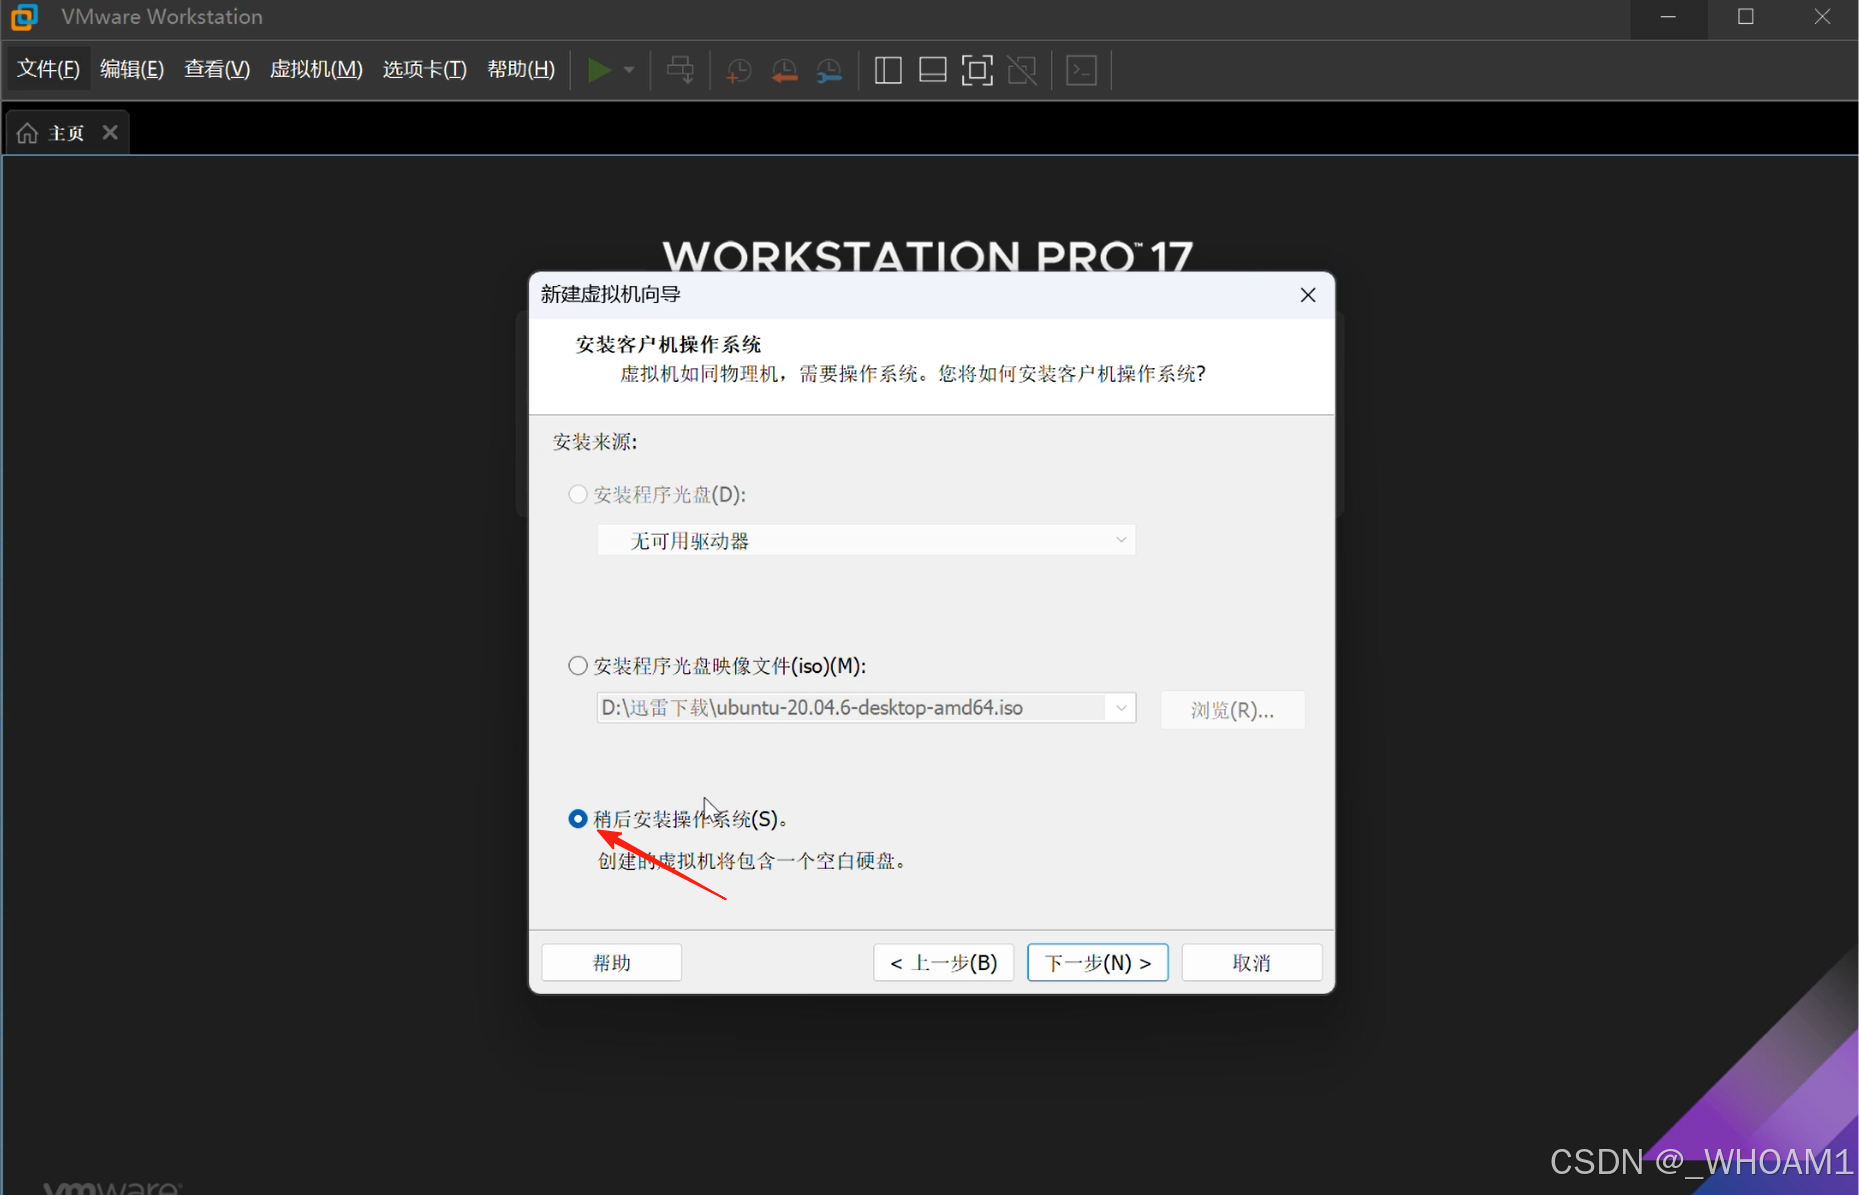
Task: Click the Take Snapshot toolbar icon
Action: click(738, 70)
